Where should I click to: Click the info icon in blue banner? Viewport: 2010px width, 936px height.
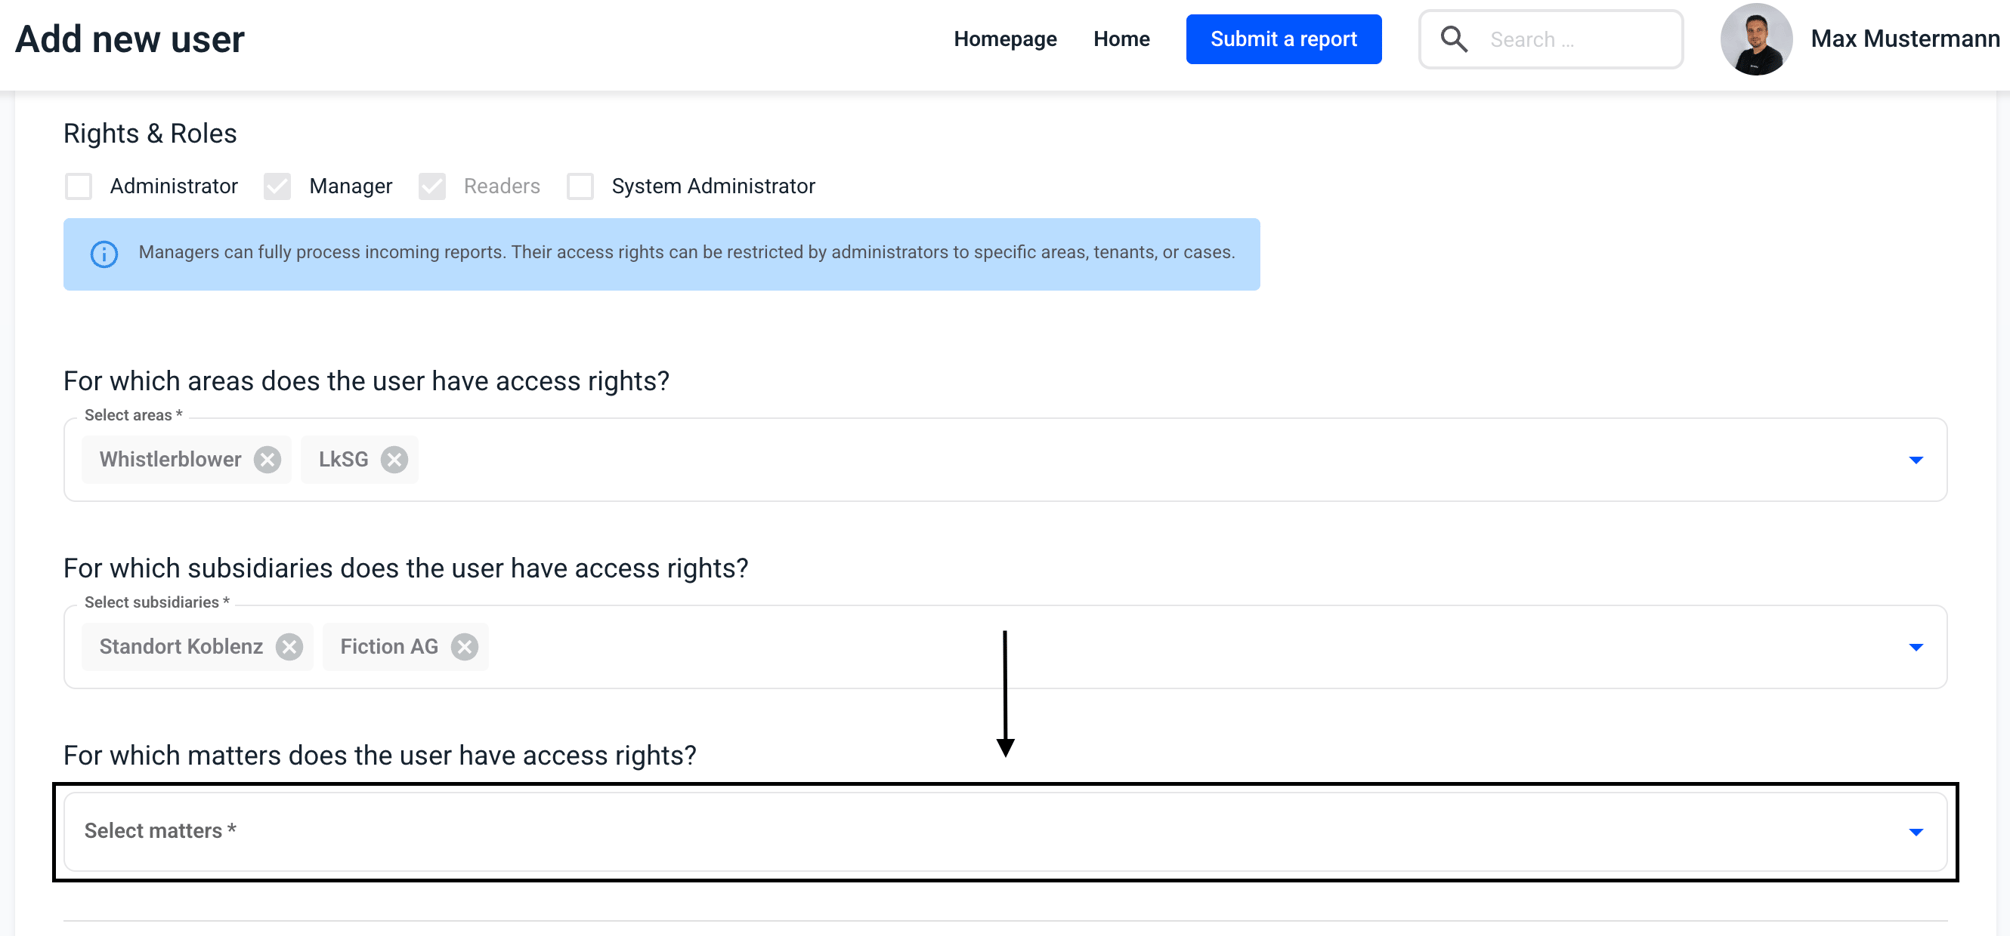point(104,254)
